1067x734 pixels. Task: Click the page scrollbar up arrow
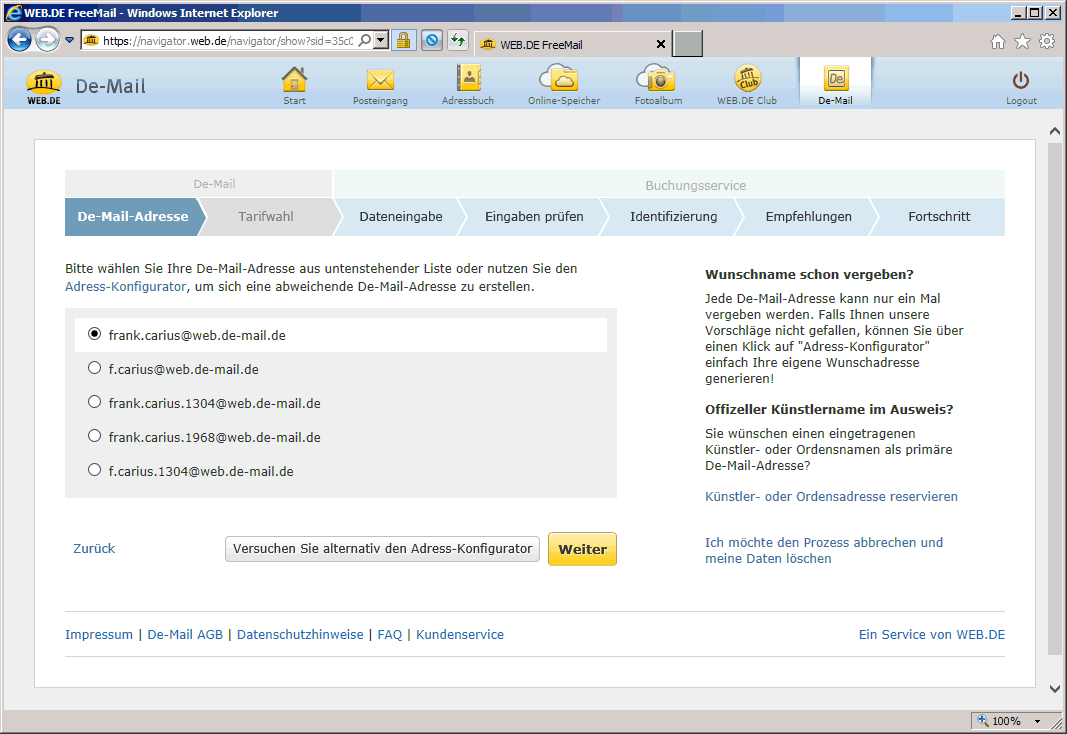click(1055, 131)
